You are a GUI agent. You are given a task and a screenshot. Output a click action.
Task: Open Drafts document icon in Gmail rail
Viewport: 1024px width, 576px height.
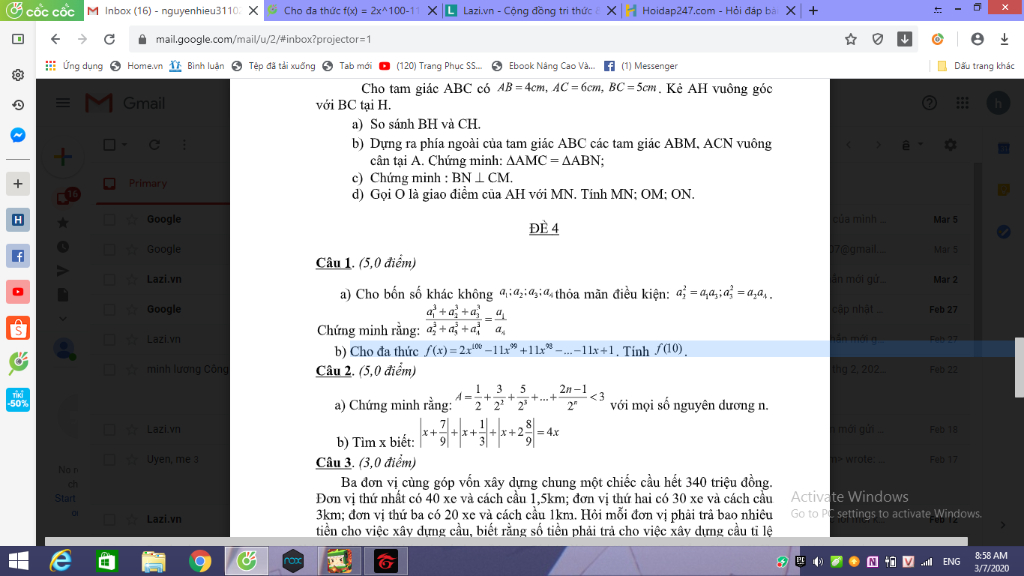(x=63, y=295)
